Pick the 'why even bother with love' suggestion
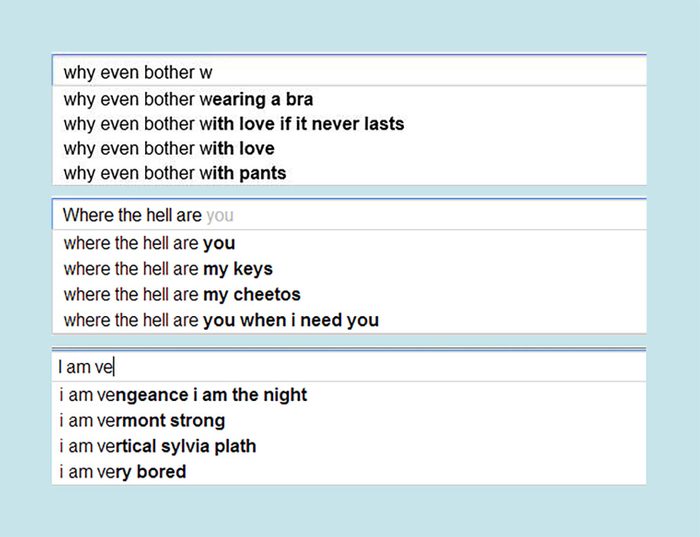Viewport: 700px width, 537px height. coord(168,149)
